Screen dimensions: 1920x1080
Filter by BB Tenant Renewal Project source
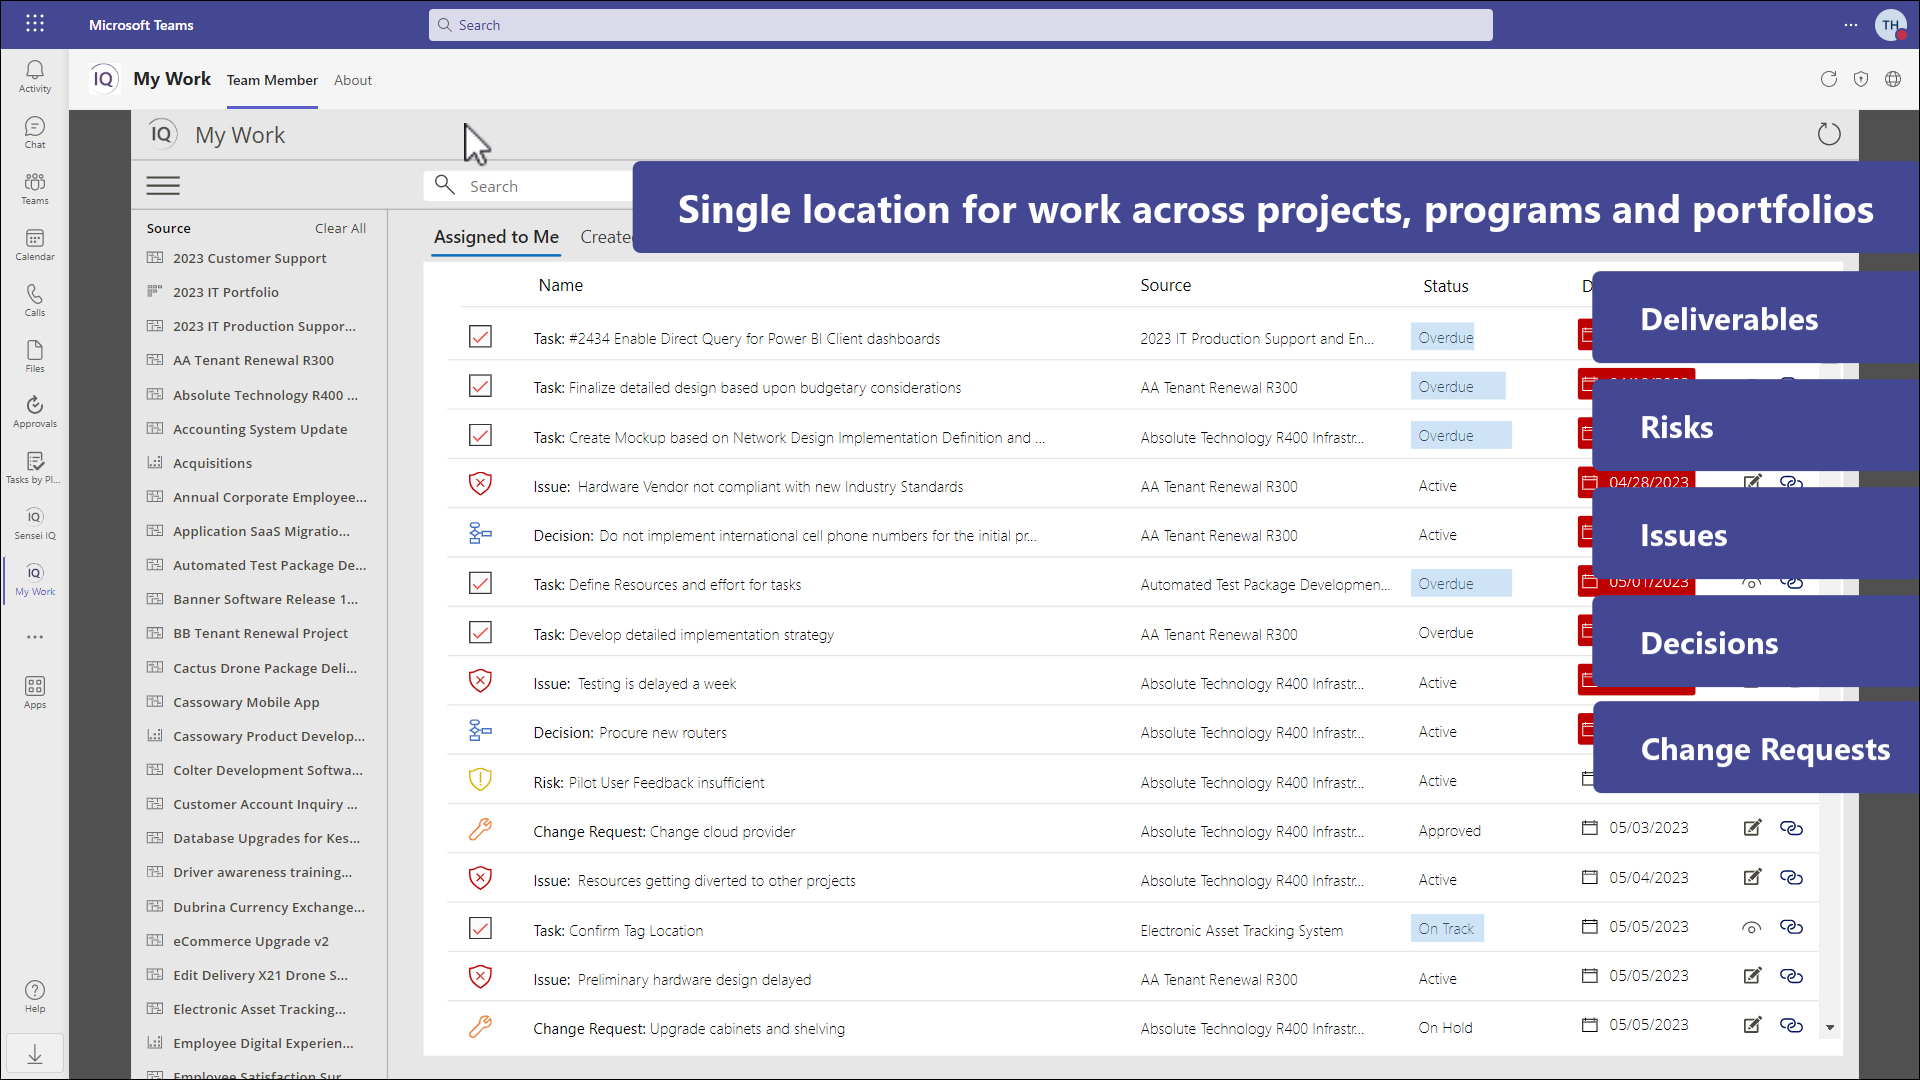tap(260, 633)
